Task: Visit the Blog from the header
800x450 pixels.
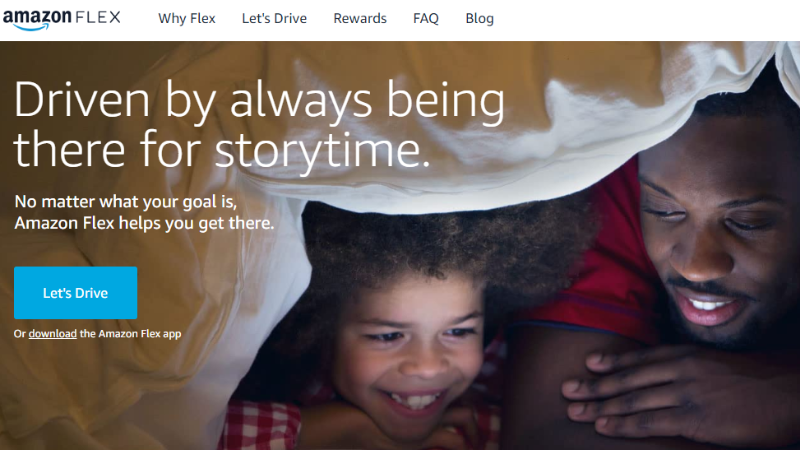Action: (x=479, y=19)
